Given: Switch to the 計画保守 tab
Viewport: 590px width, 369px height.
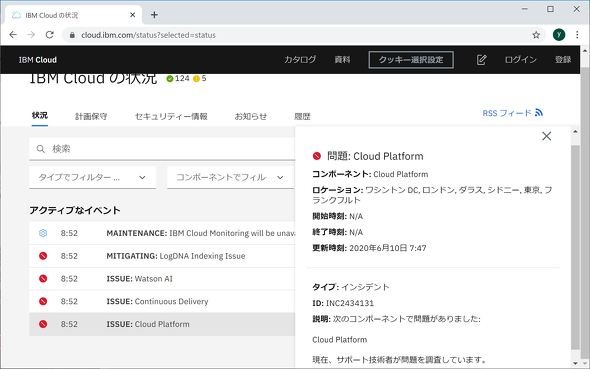Looking at the screenshot, I should tap(91, 117).
